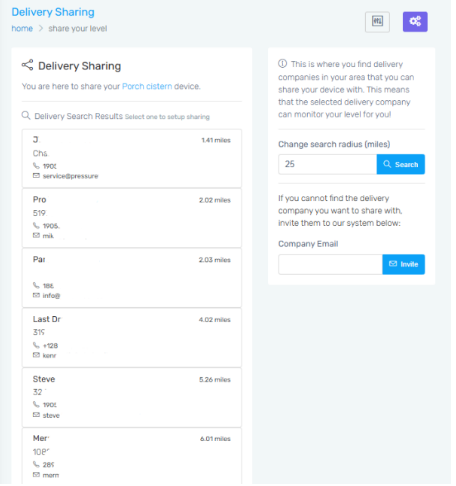Choose the company listed at 6.01 miles
This screenshot has width=456, height=486.
[x=132, y=456]
